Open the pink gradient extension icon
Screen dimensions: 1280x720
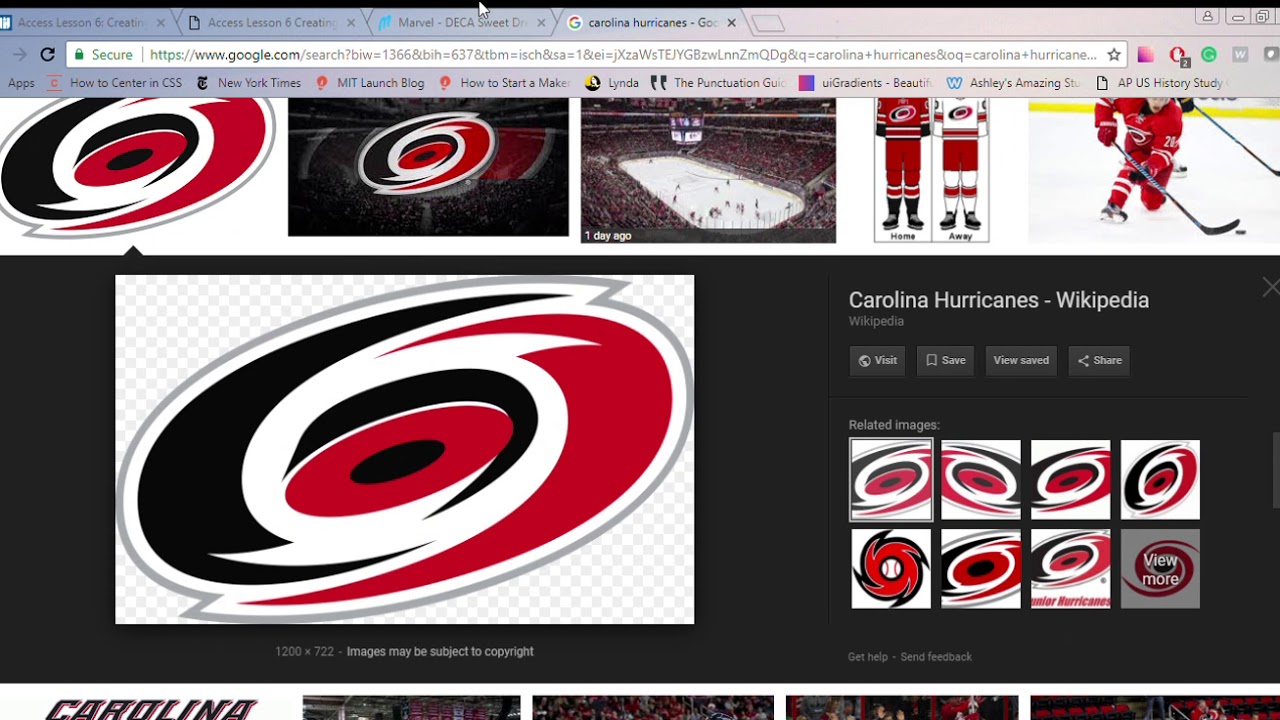tap(1146, 55)
